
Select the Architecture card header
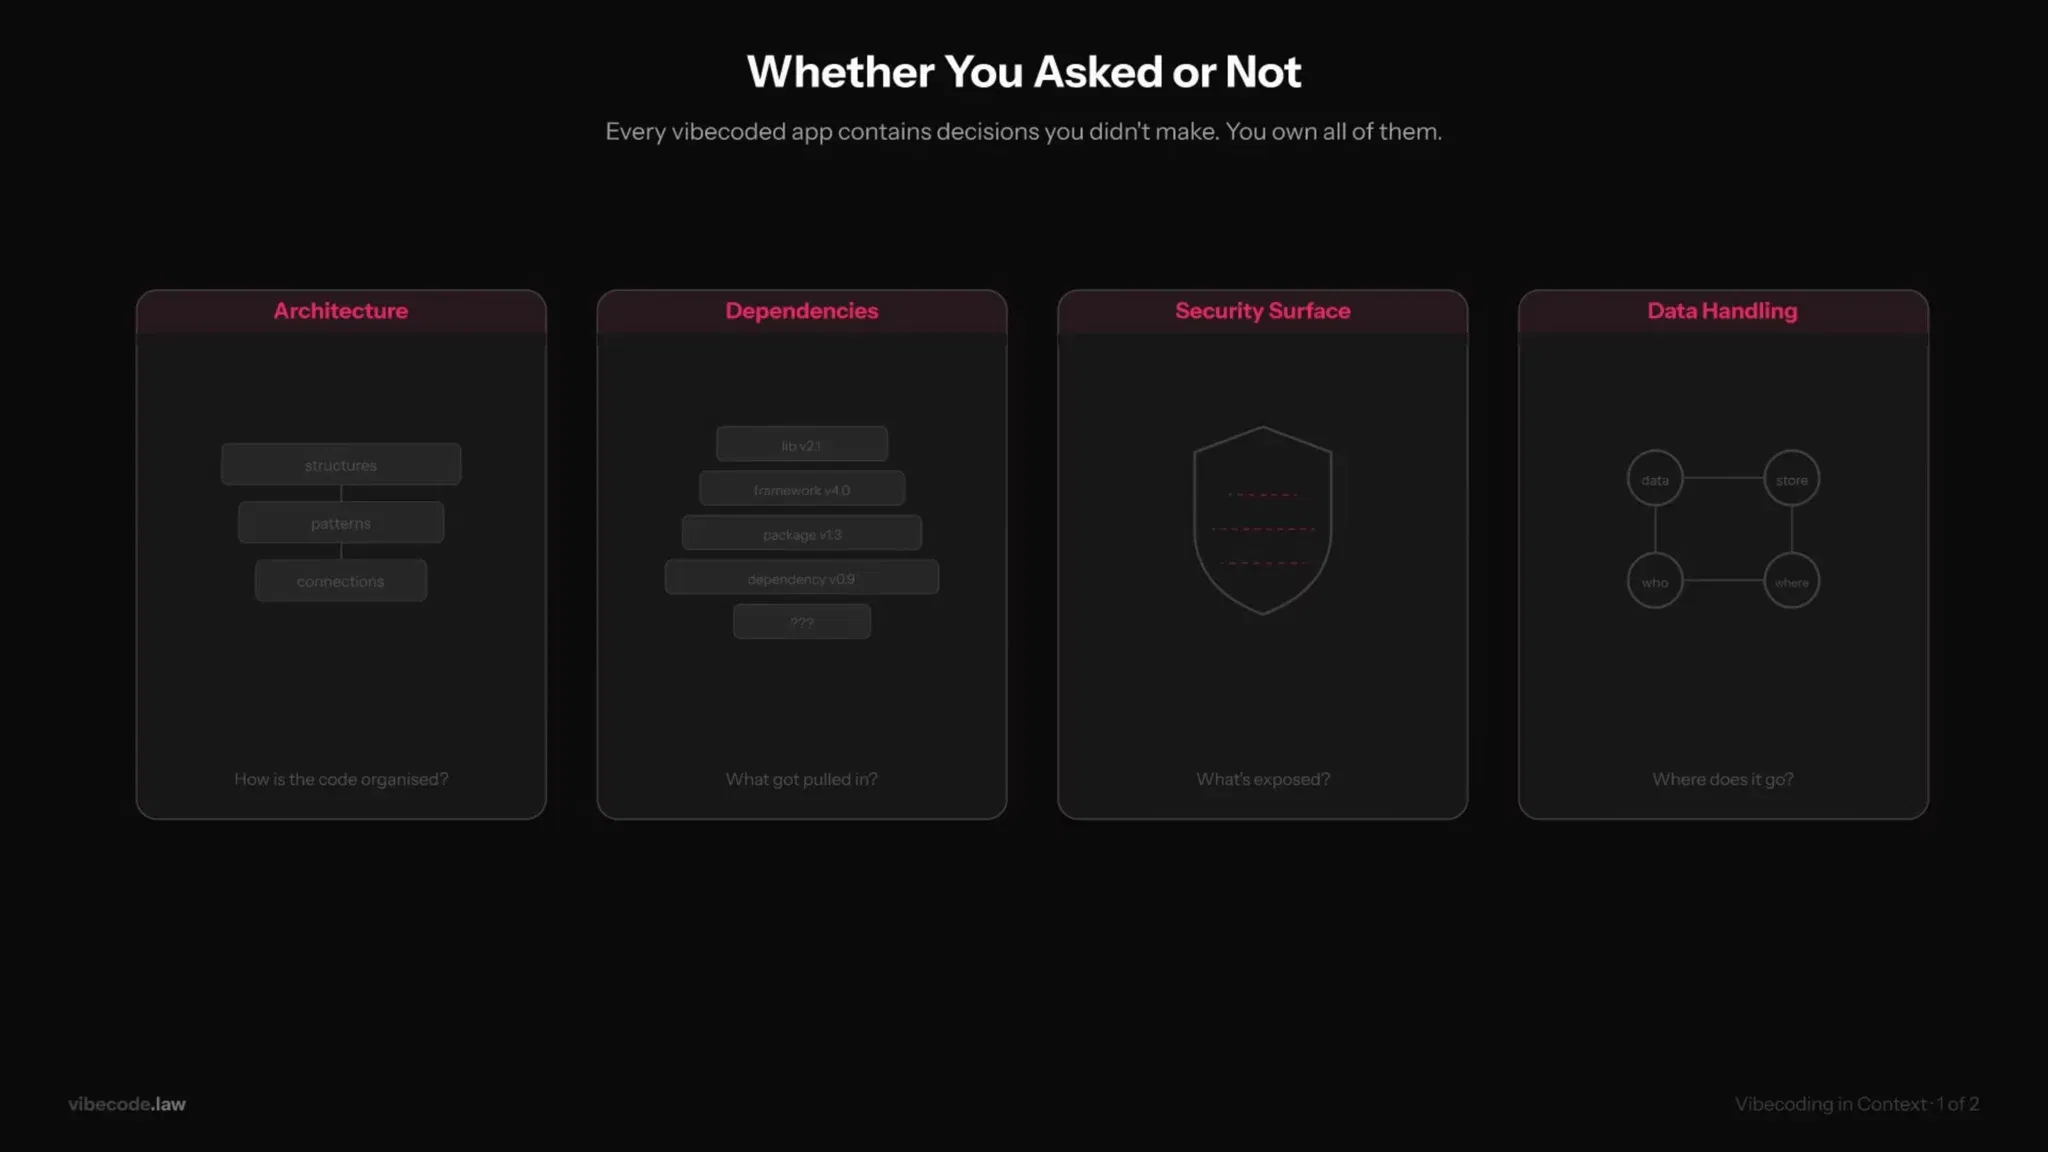[x=341, y=311]
